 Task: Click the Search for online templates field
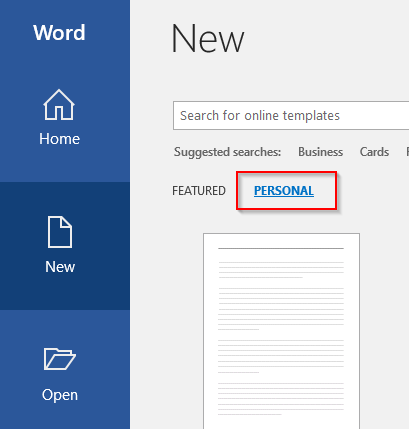pos(291,116)
